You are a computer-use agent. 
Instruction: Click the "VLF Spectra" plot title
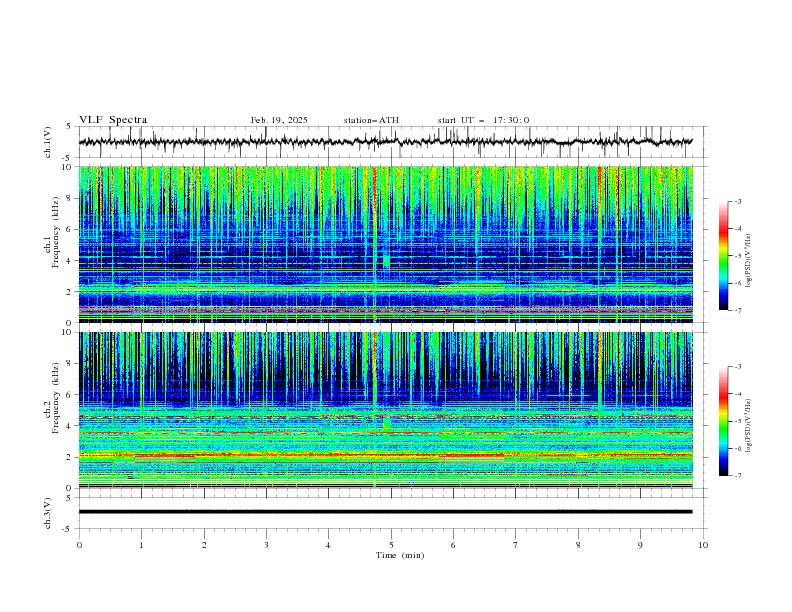click(113, 120)
